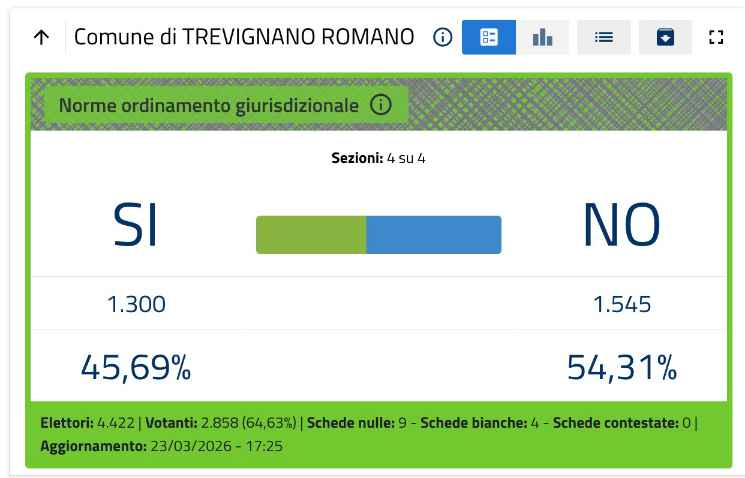Click the 1.300 SI vote count
The image size is (745, 478).
point(136,304)
